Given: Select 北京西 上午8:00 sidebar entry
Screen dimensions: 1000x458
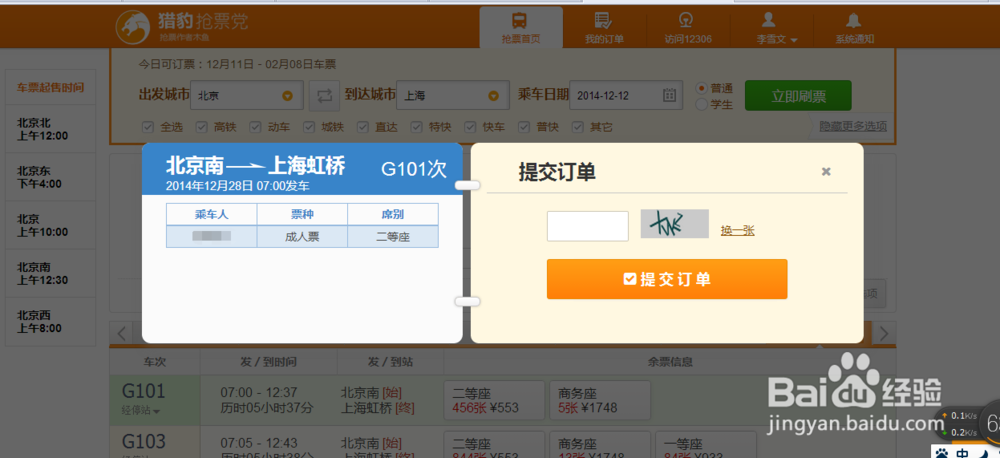Looking at the screenshot, I should click(50, 321).
